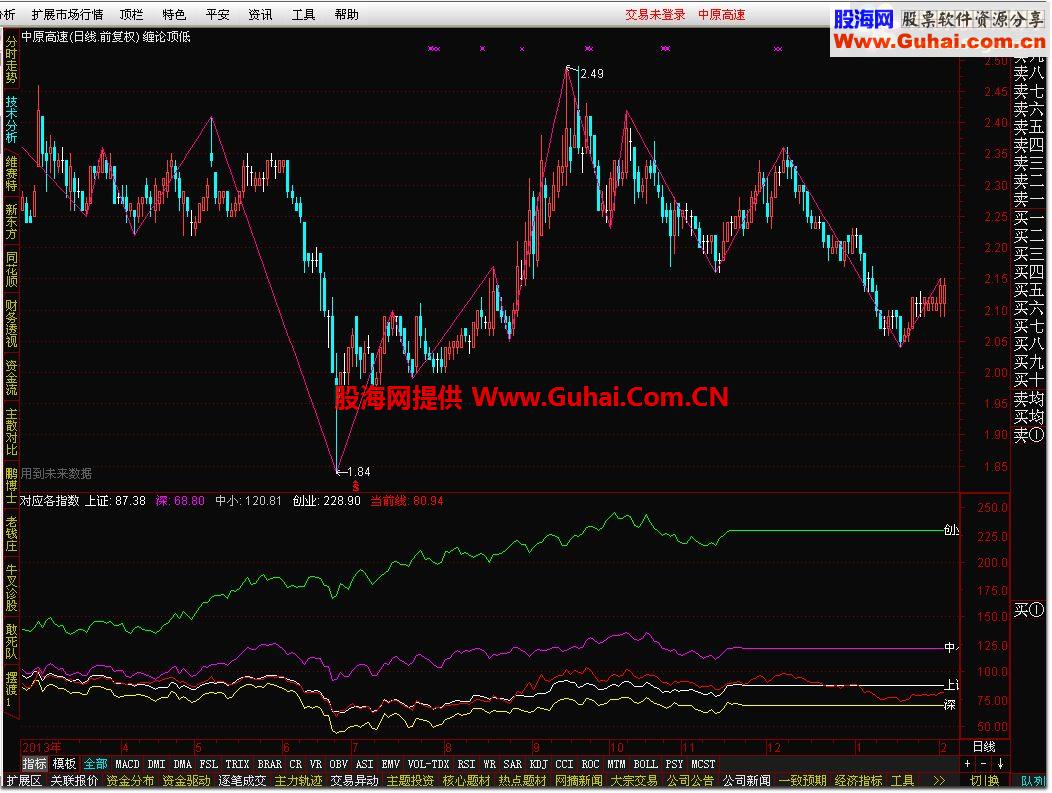Apply the OBV indicator
1052x793 pixels.
(339, 763)
